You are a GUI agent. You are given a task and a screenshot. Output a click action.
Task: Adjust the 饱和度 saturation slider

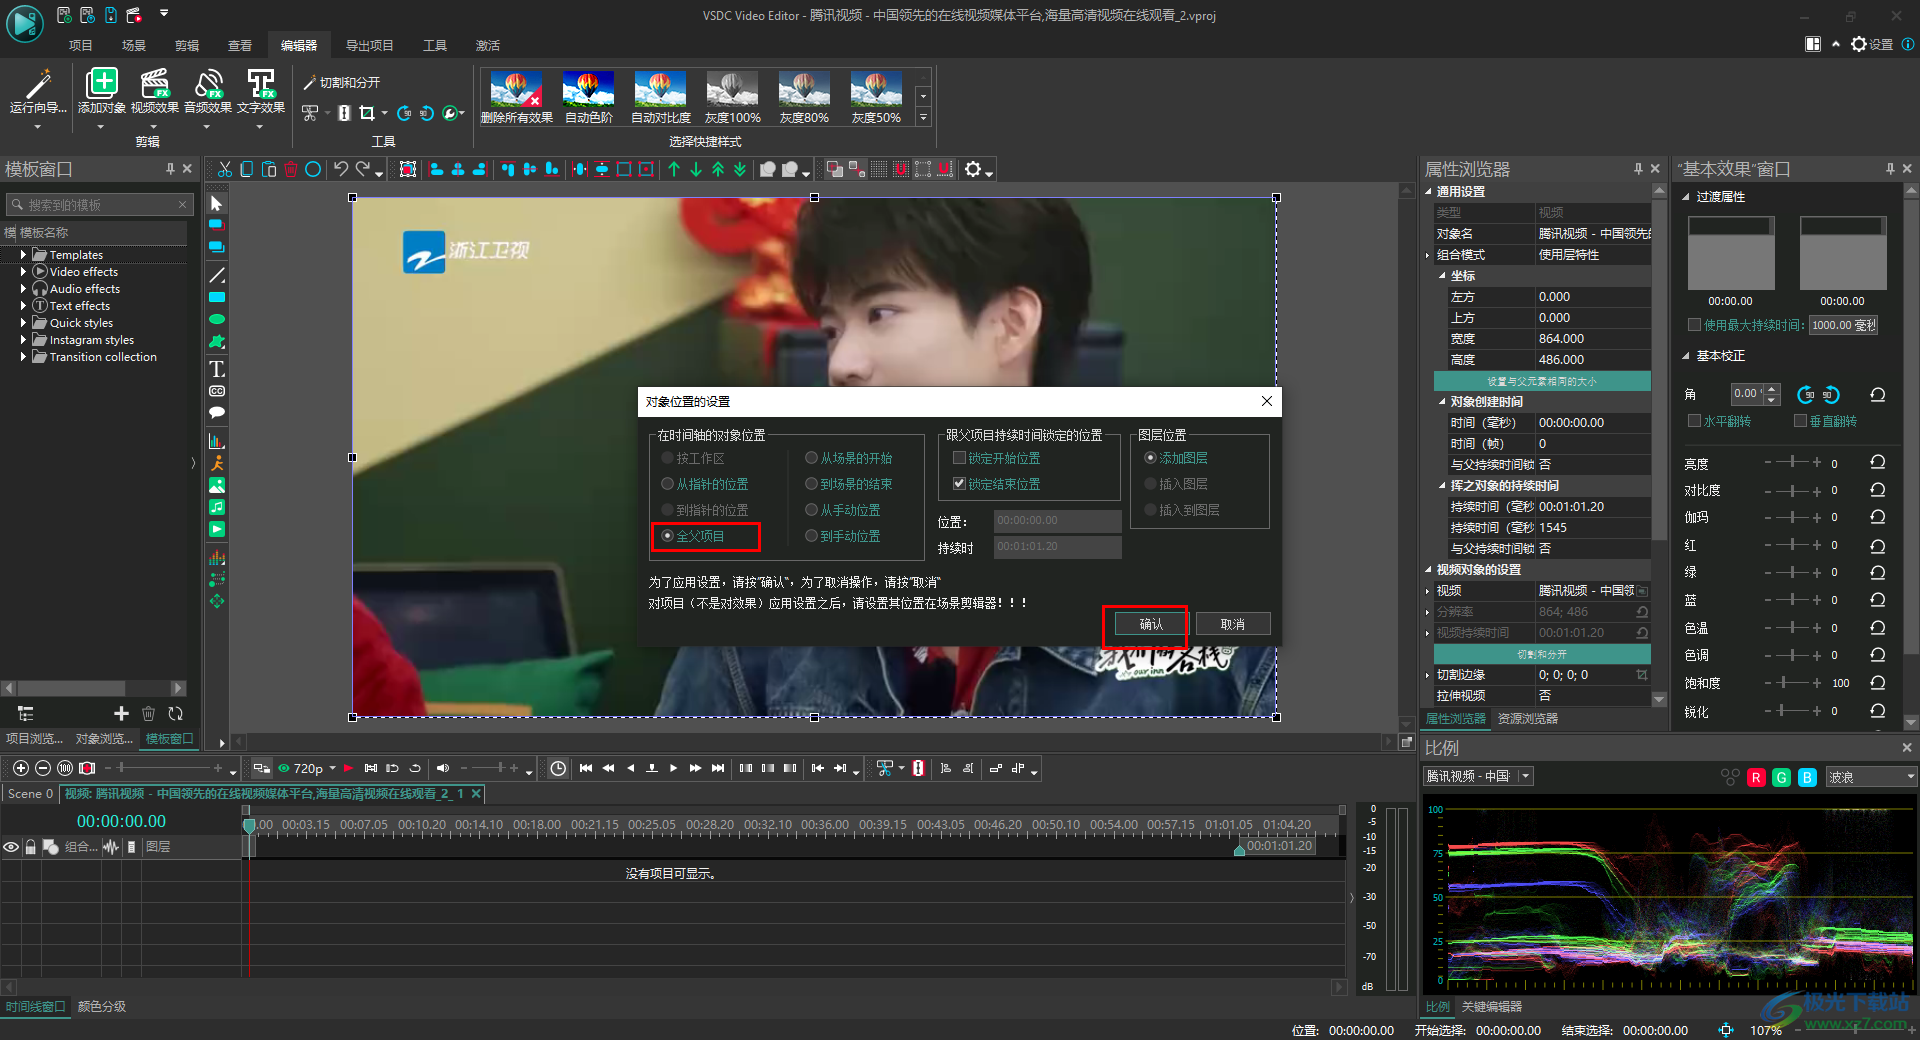coord(1791,682)
